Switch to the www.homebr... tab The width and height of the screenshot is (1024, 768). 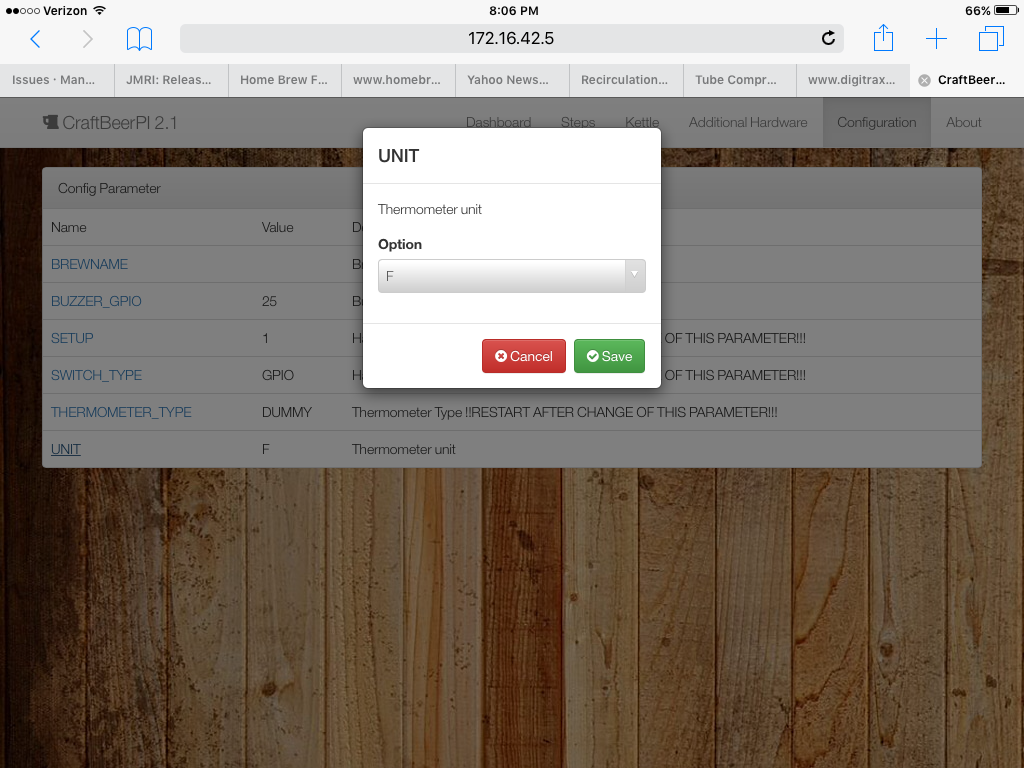[x=398, y=80]
